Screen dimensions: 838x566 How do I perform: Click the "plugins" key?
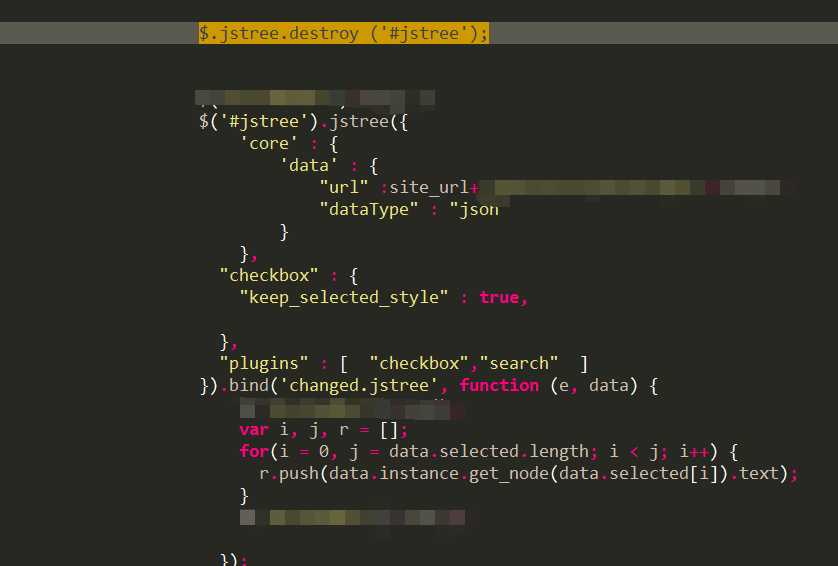coord(264,364)
